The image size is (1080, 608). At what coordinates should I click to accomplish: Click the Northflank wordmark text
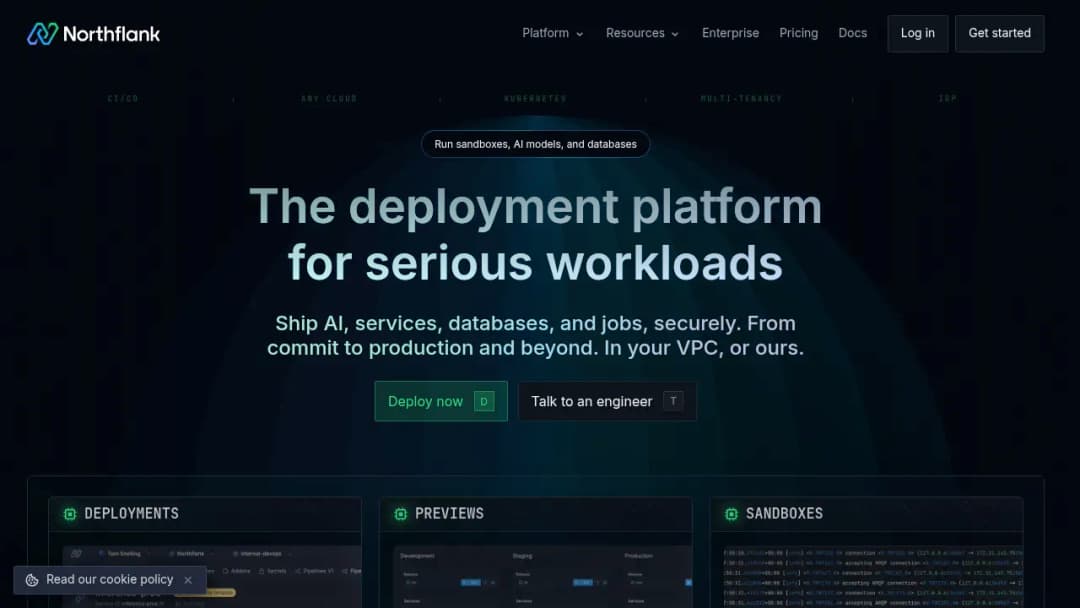pyautogui.click(x=112, y=34)
